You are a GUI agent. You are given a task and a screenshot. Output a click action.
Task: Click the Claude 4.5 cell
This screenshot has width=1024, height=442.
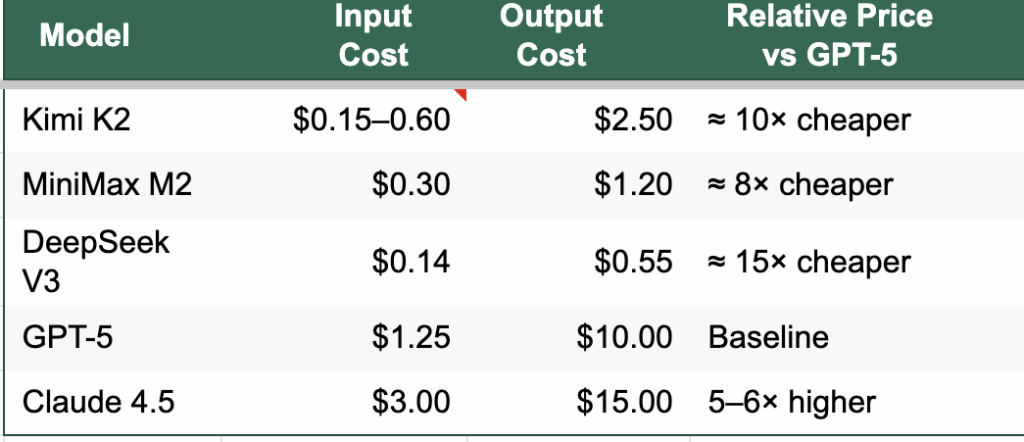tap(98, 403)
